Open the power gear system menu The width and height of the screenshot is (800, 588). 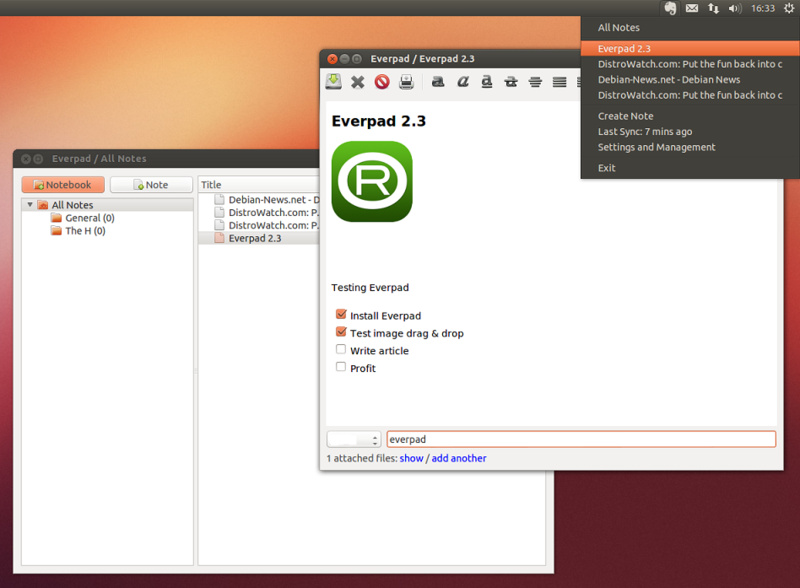(789, 8)
